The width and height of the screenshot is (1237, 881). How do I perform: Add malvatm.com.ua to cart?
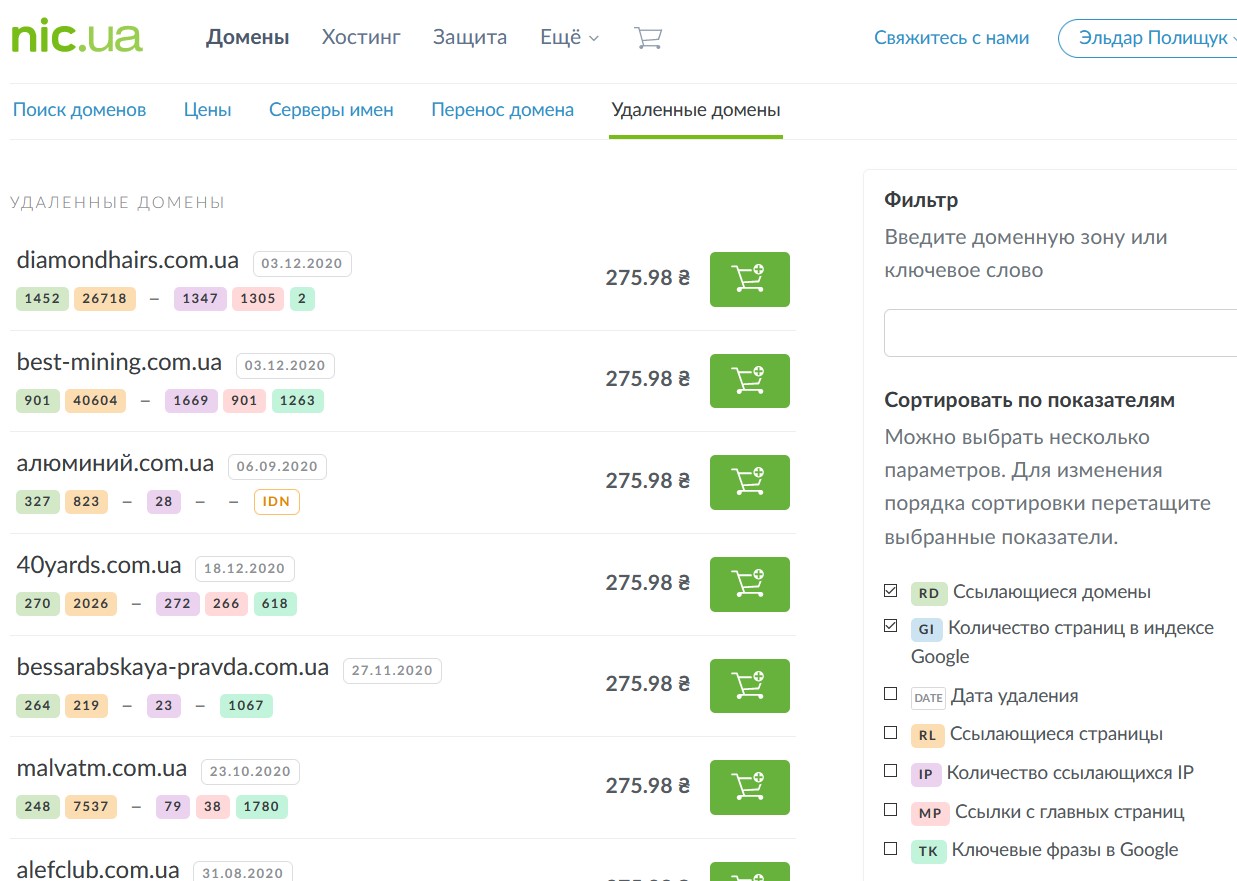749,787
